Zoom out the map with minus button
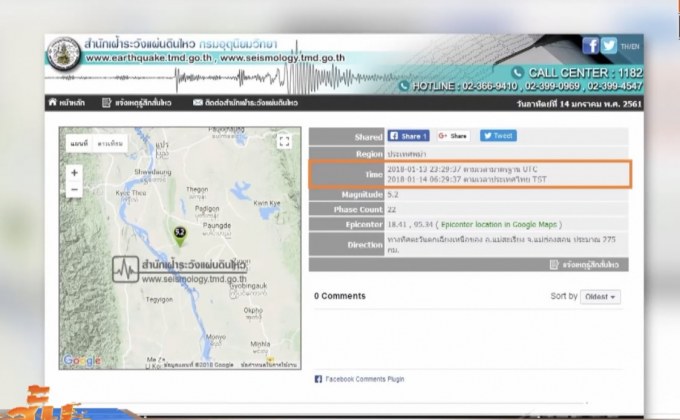 point(74,189)
